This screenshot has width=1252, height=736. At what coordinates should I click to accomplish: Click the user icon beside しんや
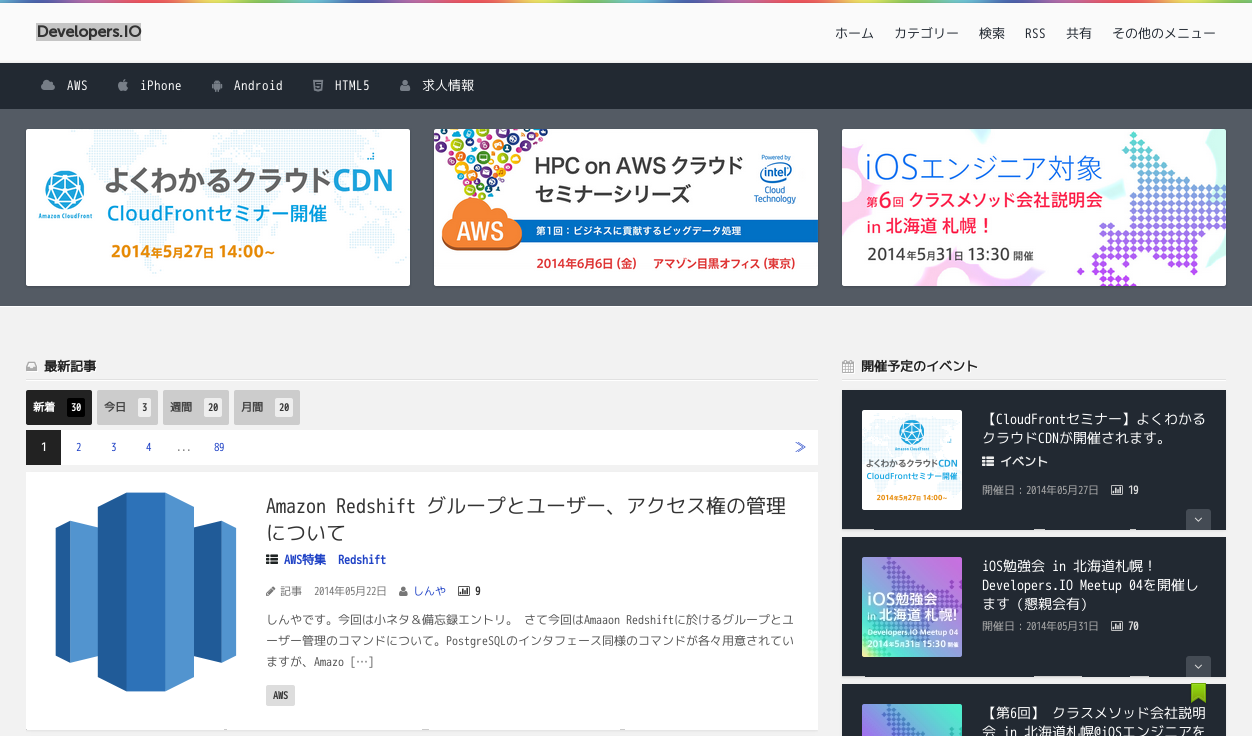coord(403,591)
